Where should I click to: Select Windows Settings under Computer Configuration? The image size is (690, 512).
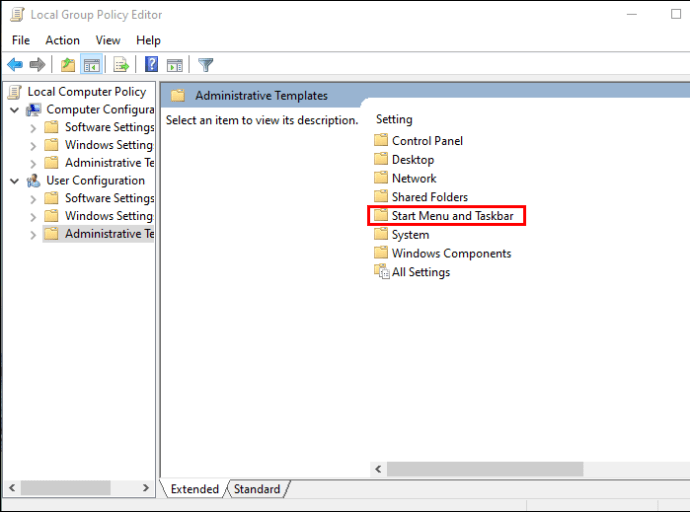click(x=109, y=145)
